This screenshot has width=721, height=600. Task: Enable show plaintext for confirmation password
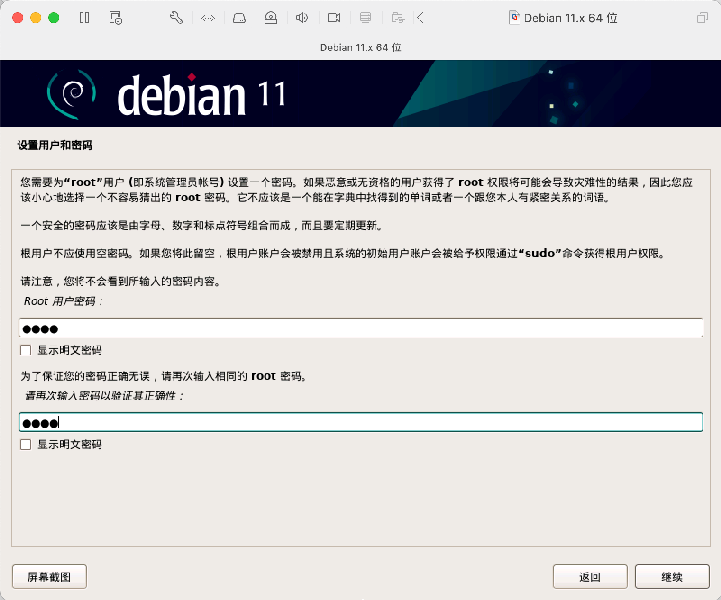point(26,444)
